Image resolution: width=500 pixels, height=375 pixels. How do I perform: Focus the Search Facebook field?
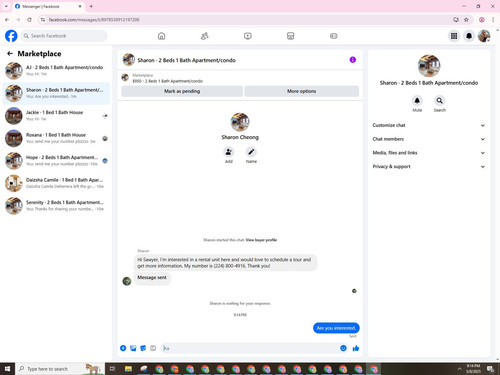click(64, 36)
